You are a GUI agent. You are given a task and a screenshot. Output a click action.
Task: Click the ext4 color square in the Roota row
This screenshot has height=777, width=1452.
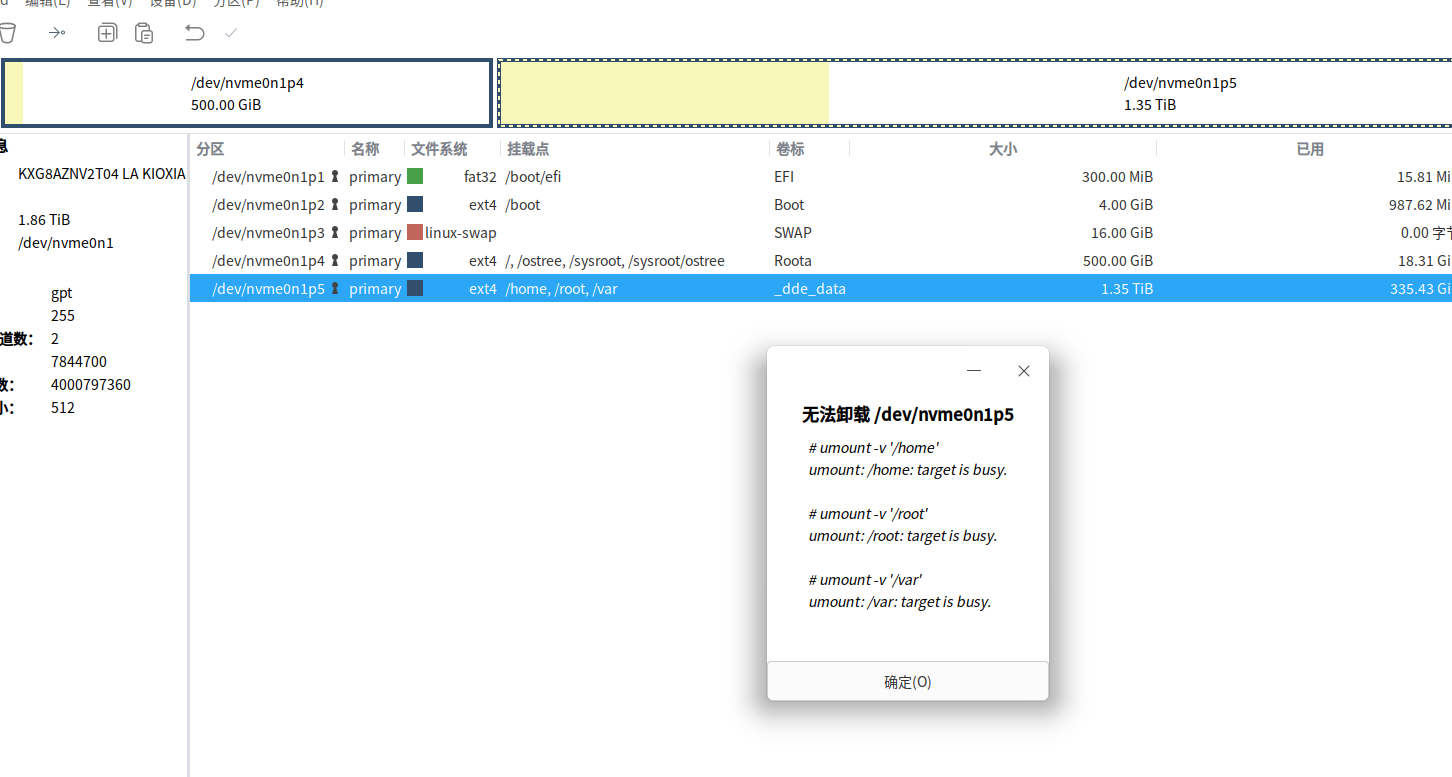click(415, 260)
